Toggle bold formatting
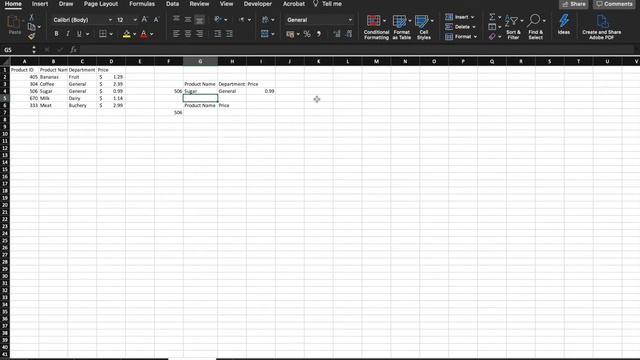The width and height of the screenshot is (640, 360). (56, 34)
